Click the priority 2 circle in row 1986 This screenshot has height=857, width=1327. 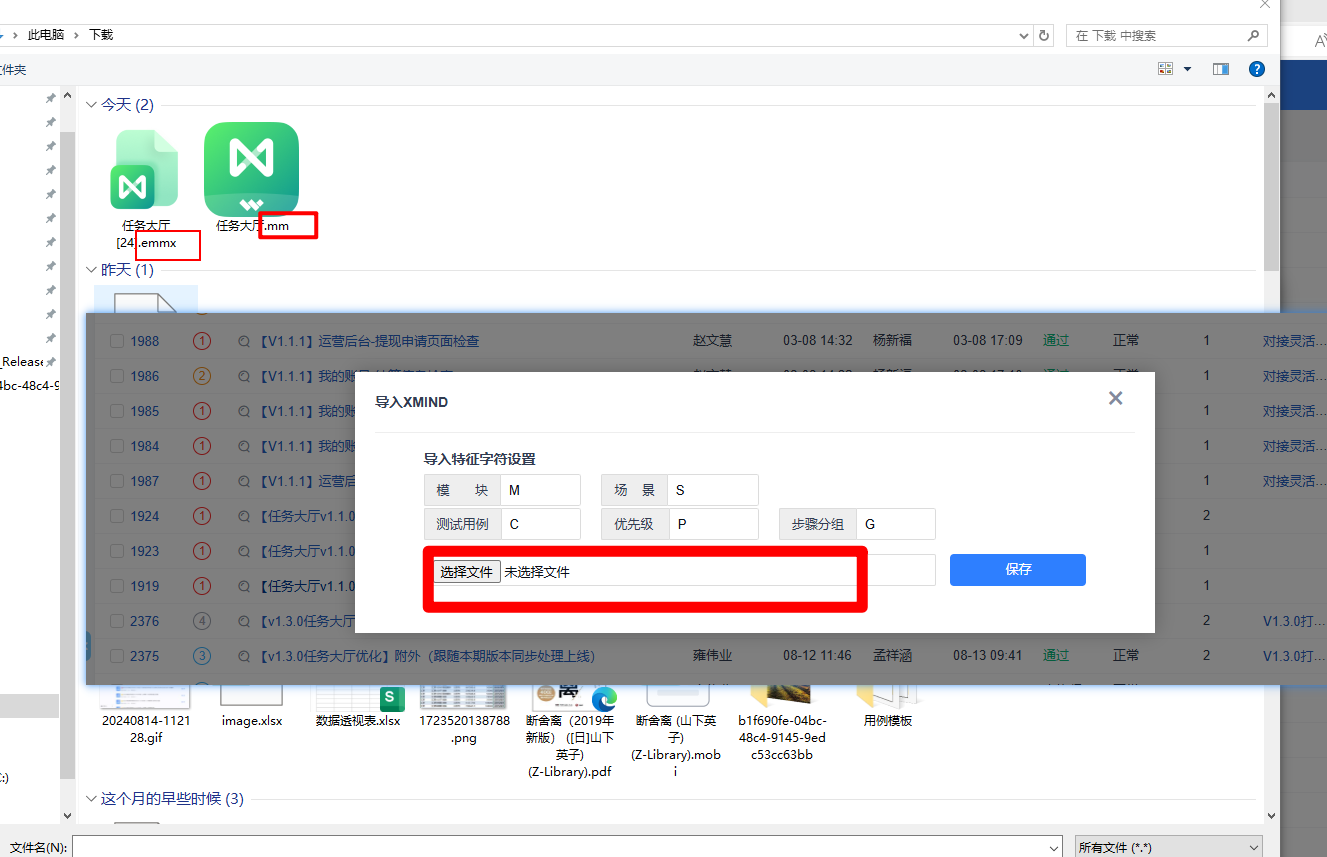[x=202, y=376]
